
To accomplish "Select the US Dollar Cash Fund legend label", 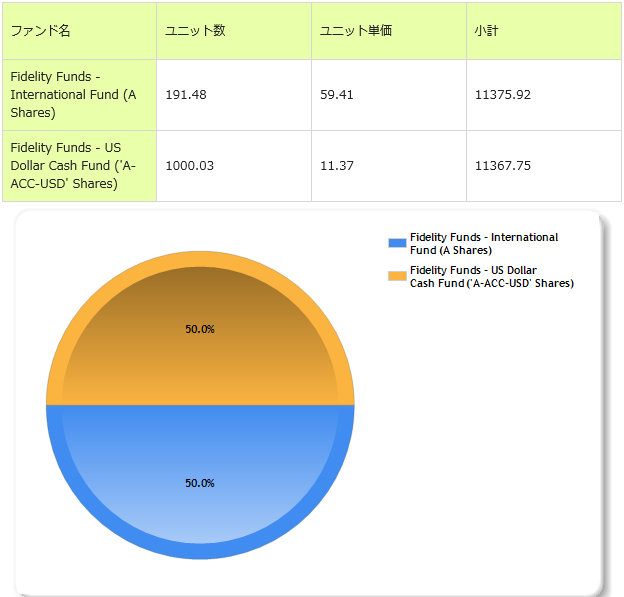I will [491, 276].
